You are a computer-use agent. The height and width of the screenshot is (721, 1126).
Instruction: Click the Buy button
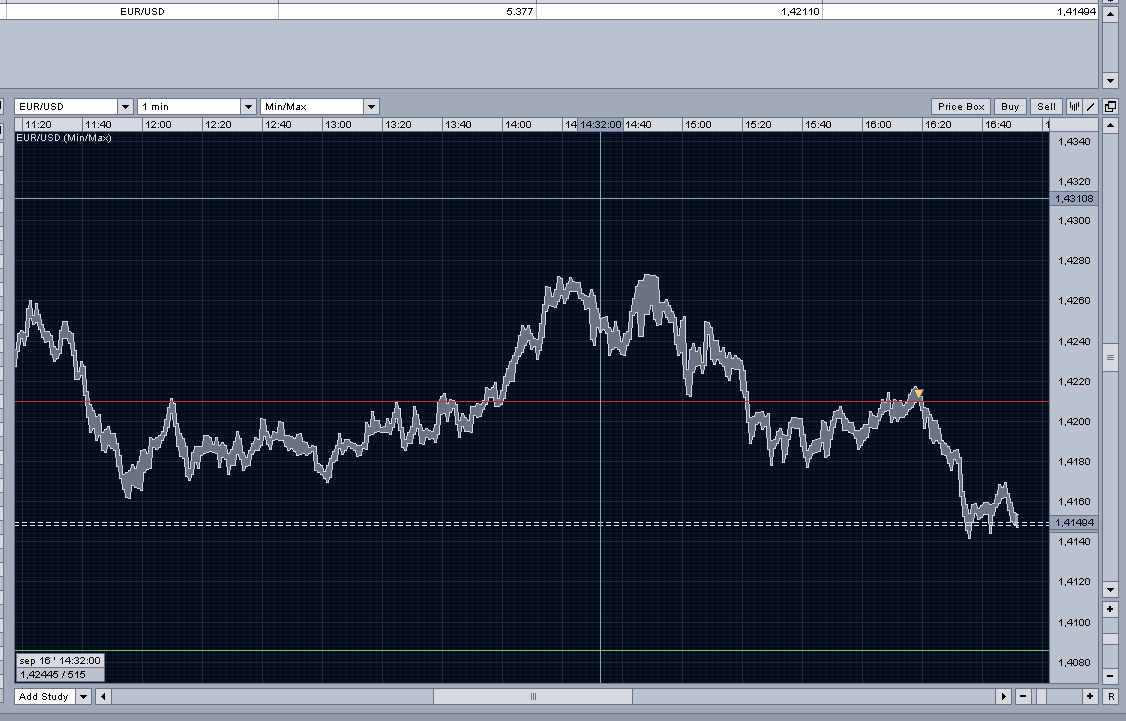[x=1010, y=106]
